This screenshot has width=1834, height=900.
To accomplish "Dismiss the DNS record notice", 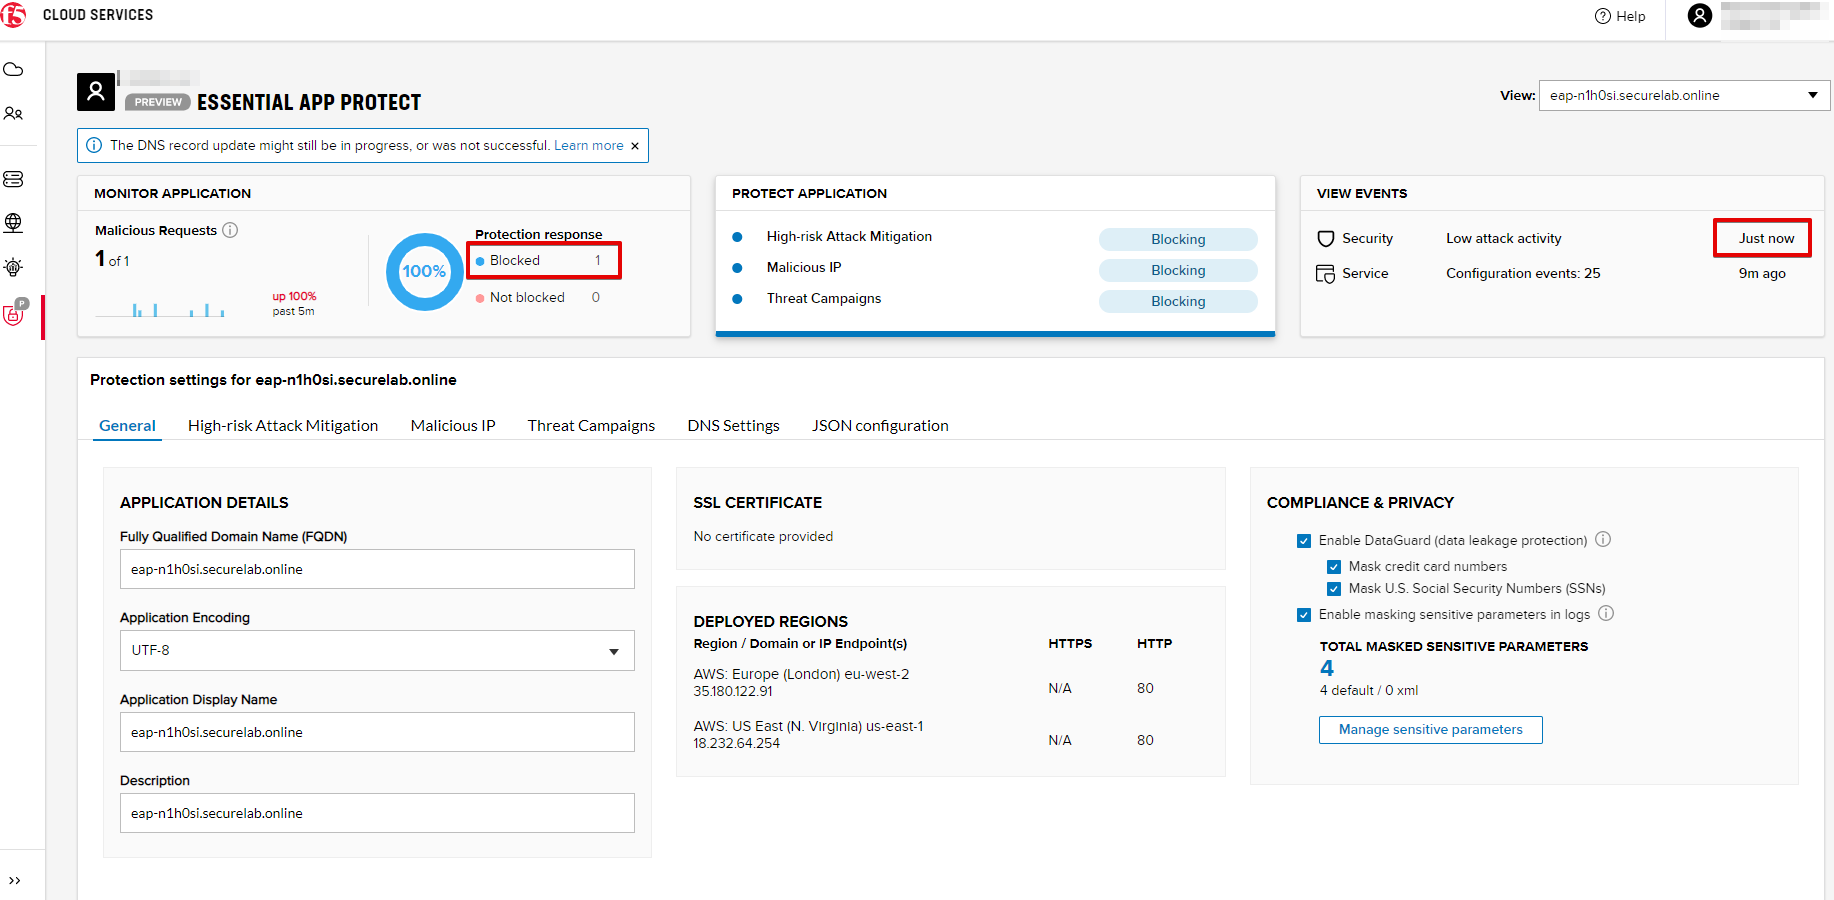I will [x=634, y=146].
